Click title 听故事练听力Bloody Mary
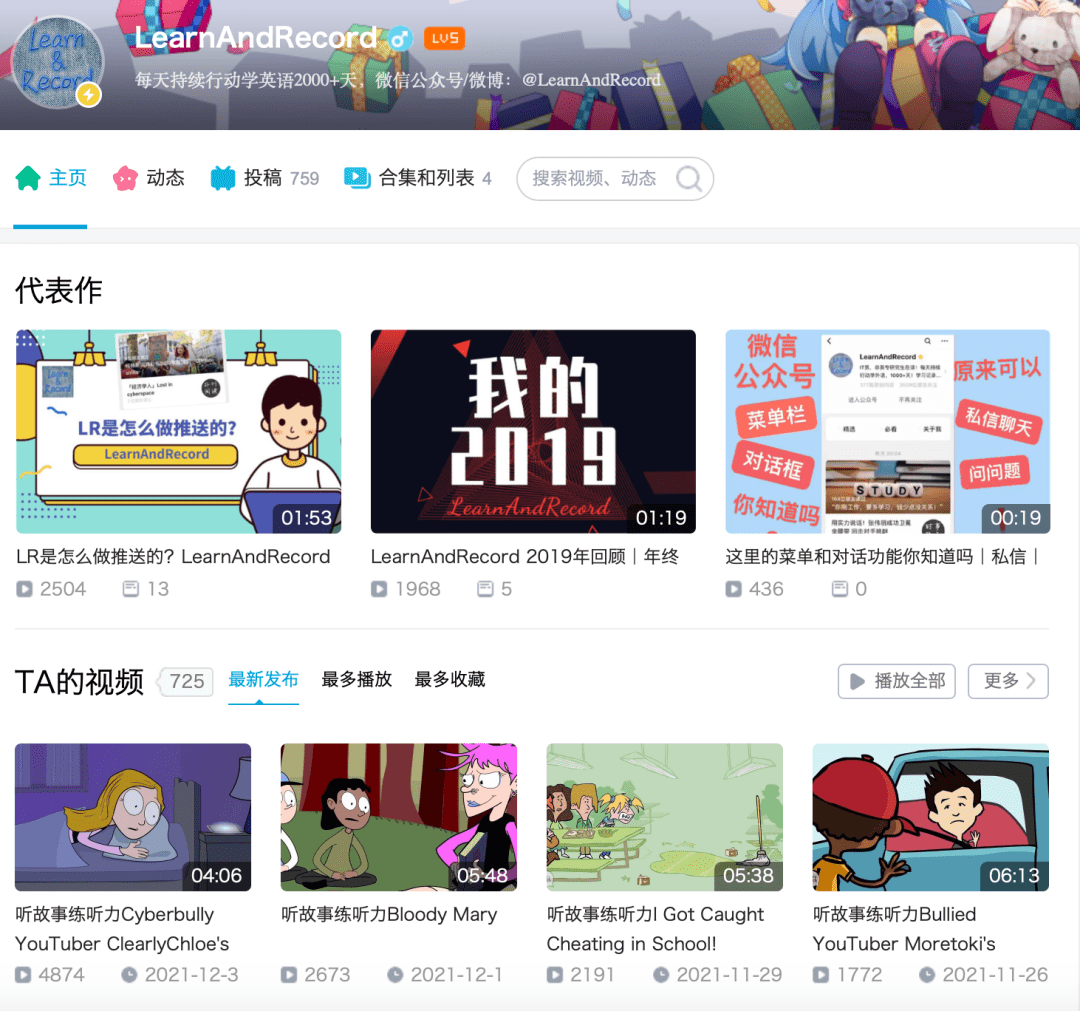 [x=389, y=915]
